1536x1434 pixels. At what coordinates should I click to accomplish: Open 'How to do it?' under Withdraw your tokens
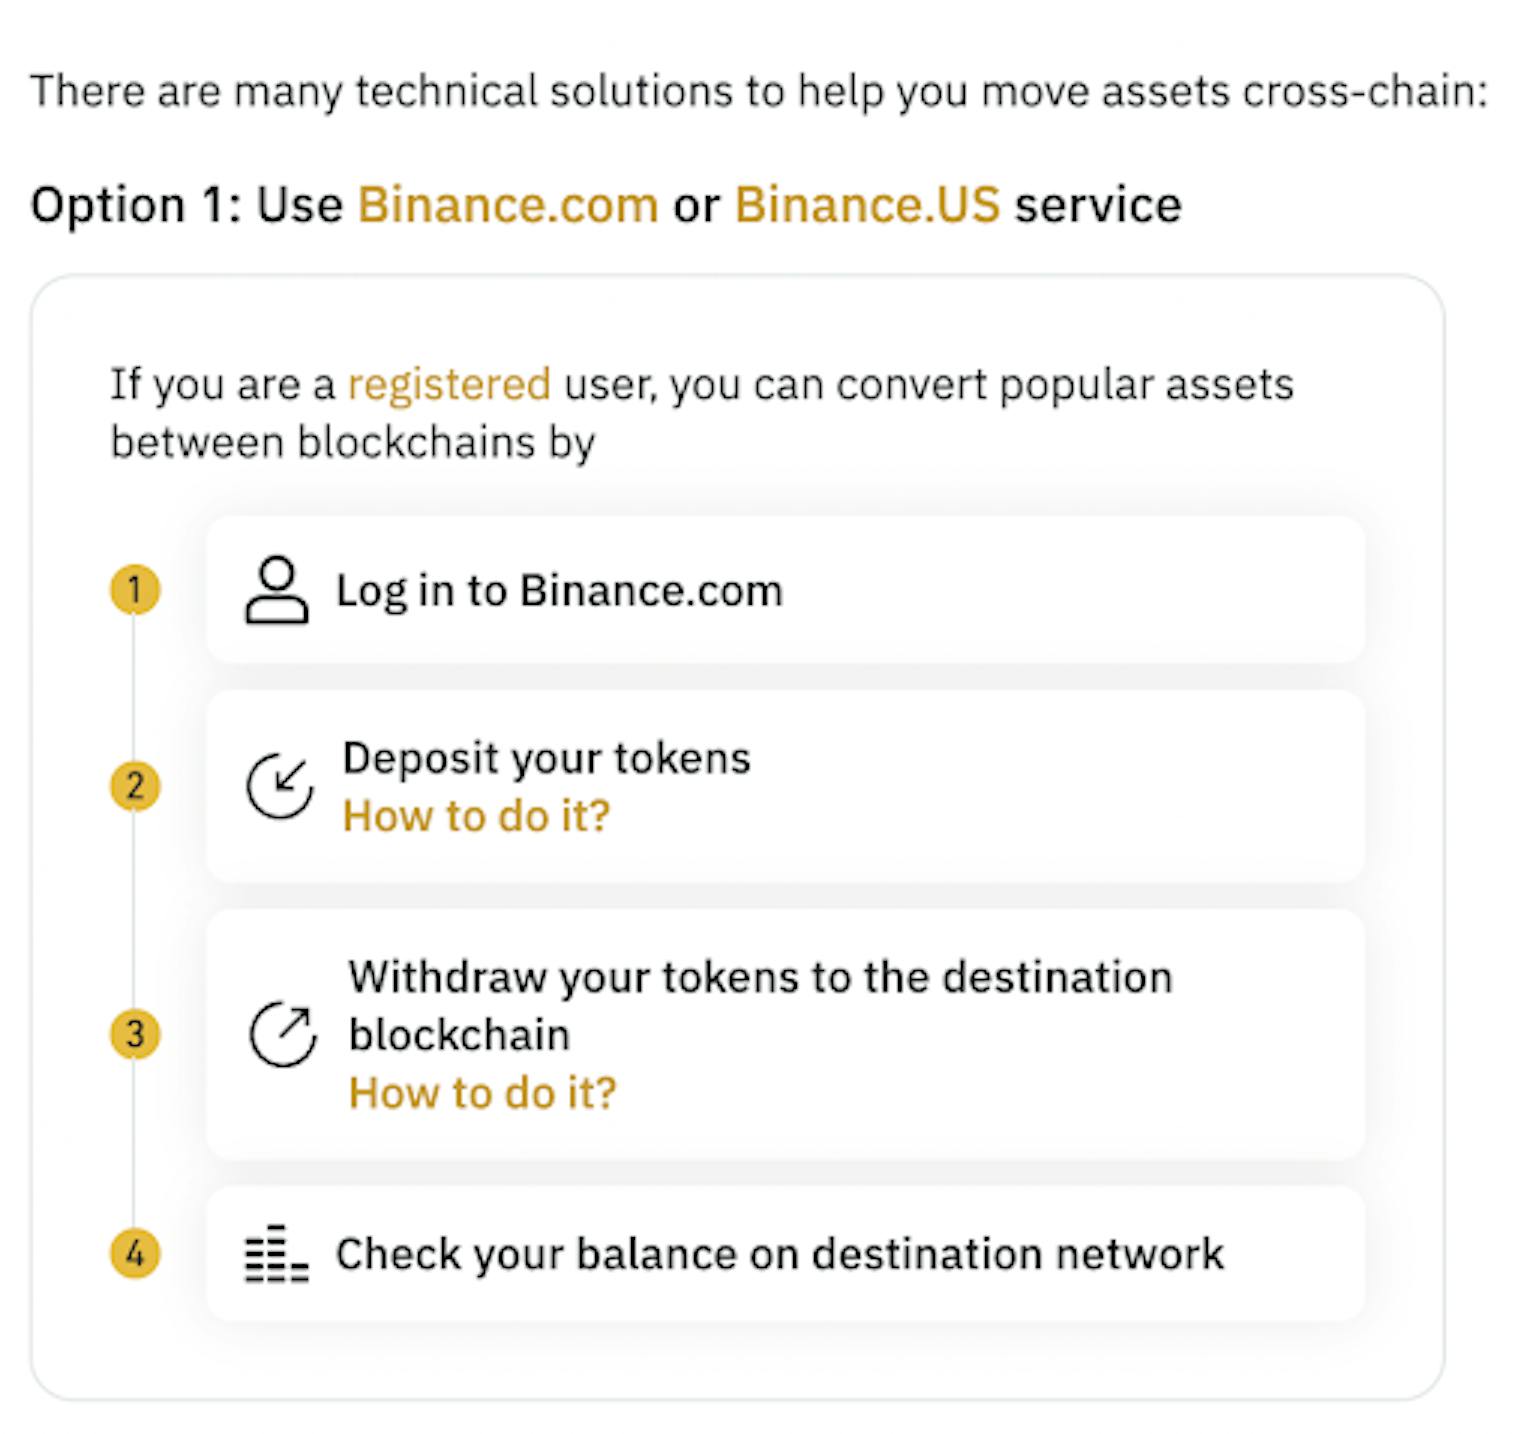click(482, 1094)
